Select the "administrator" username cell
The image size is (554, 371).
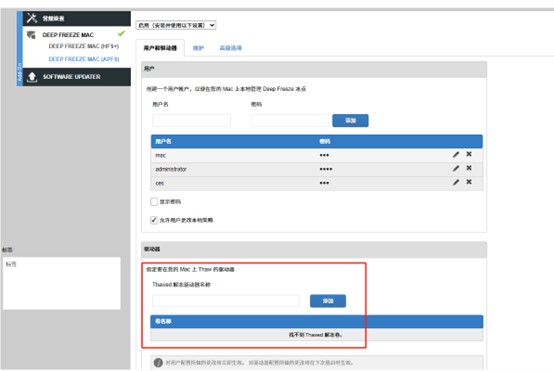(171, 169)
